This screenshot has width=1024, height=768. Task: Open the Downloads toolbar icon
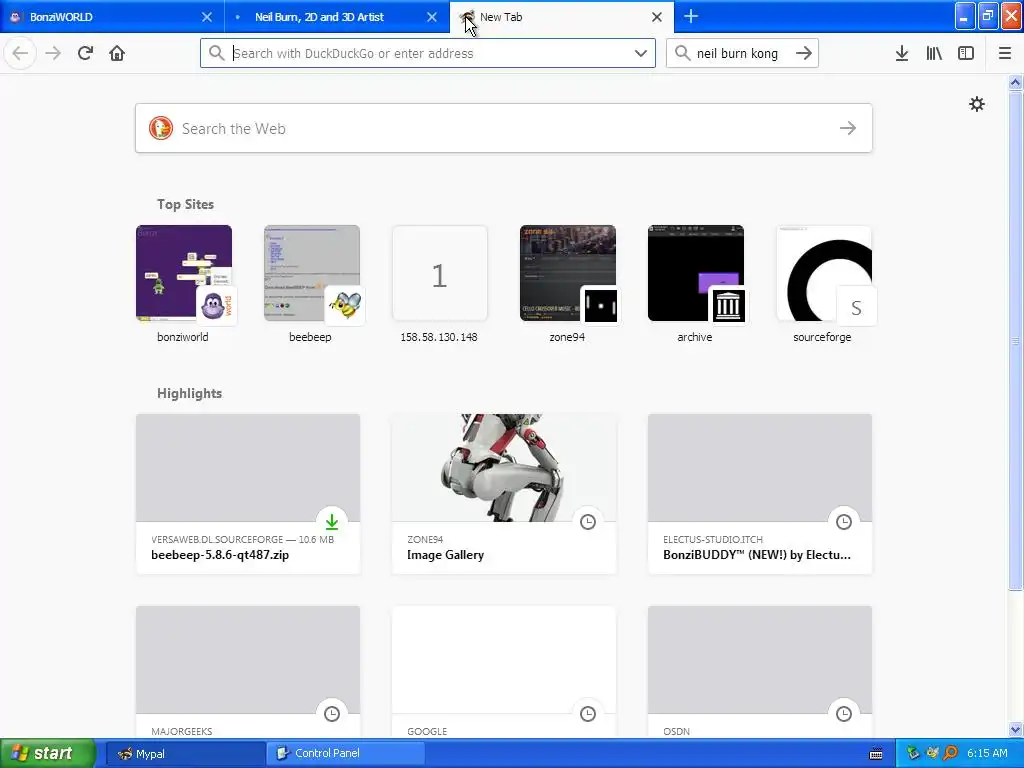click(902, 53)
